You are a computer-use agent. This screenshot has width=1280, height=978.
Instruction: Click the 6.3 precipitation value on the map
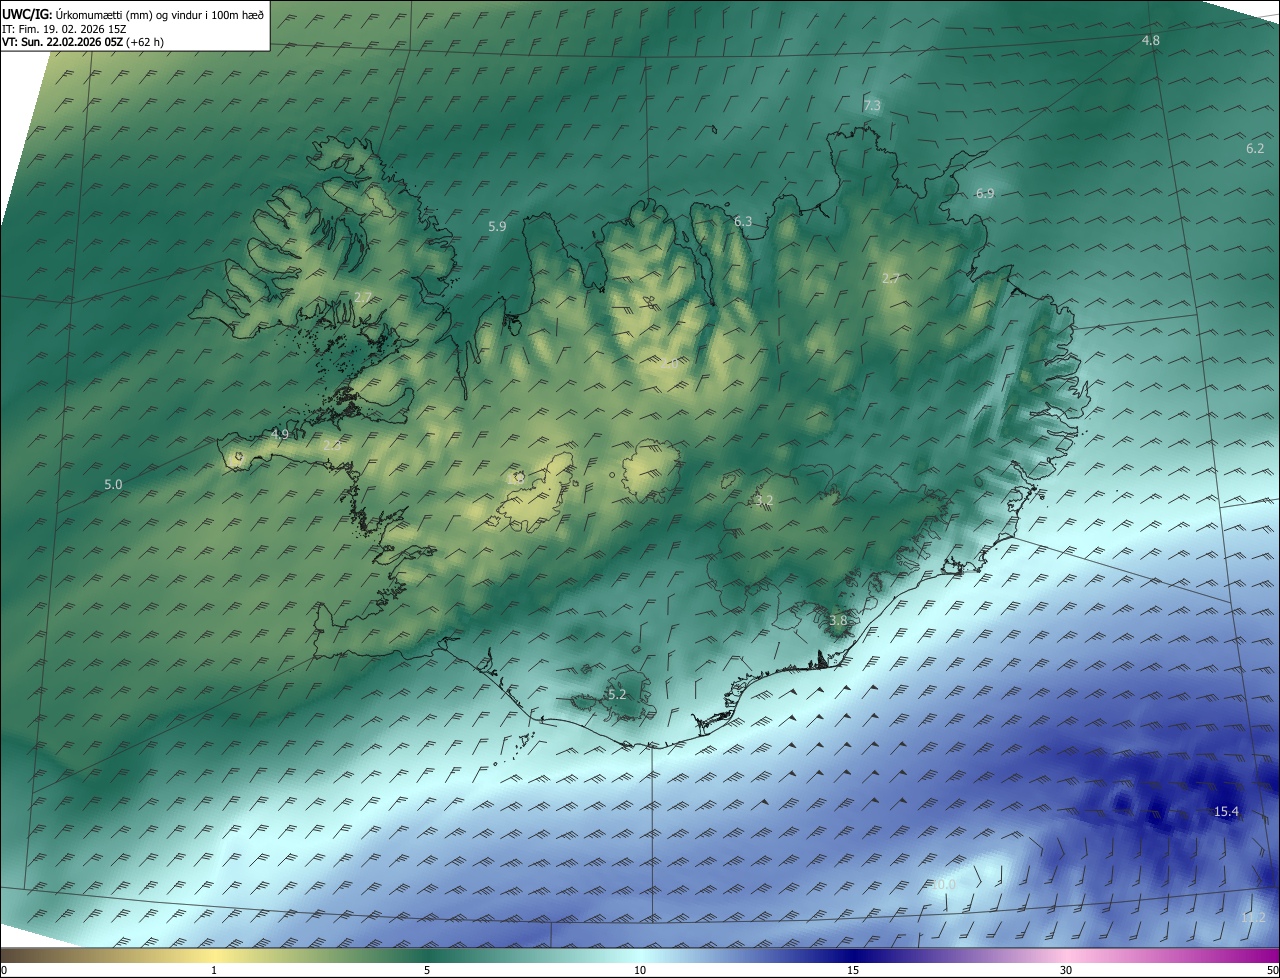pyautogui.click(x=743, y=222)
